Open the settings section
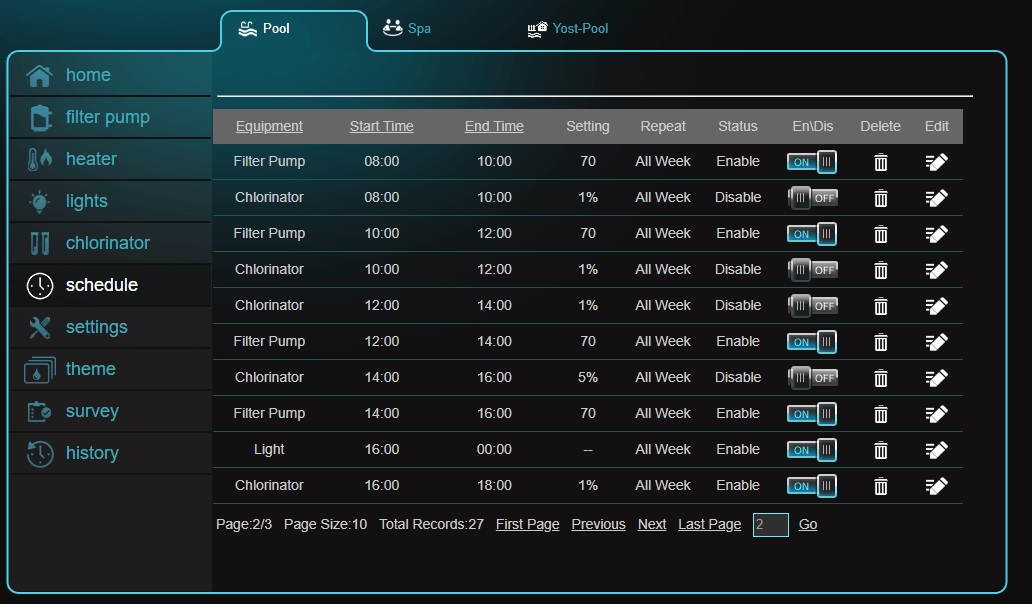 (x=110, y=327)
